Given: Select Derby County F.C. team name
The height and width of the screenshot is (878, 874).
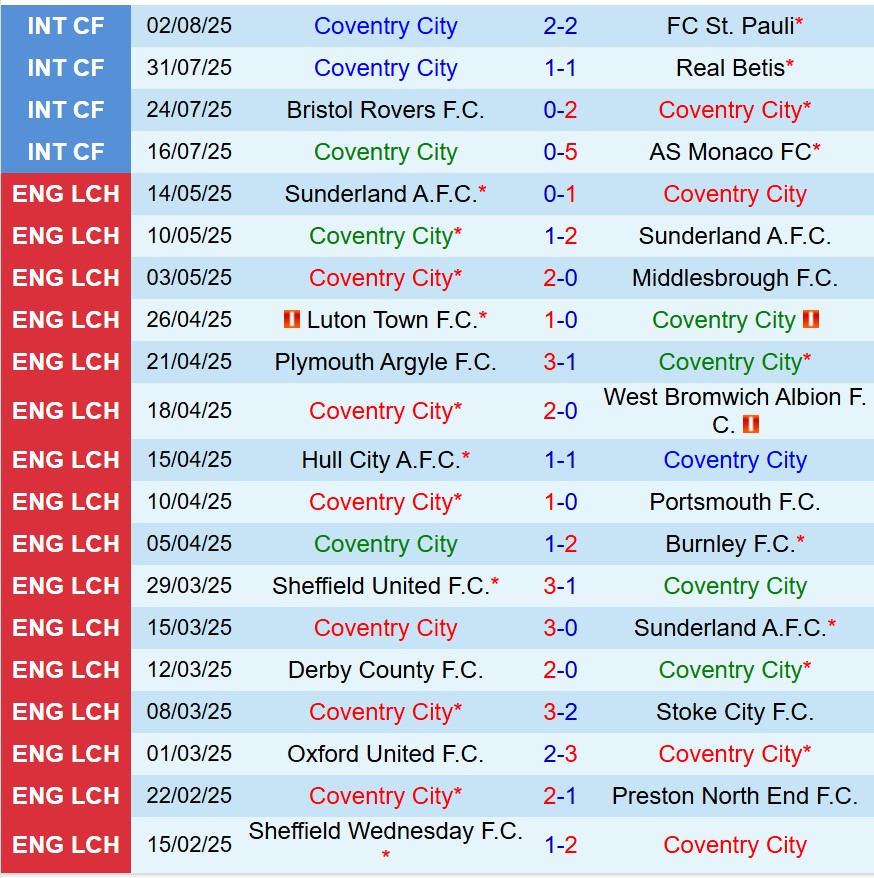Looking at the screenshot, I should [385, 670].
